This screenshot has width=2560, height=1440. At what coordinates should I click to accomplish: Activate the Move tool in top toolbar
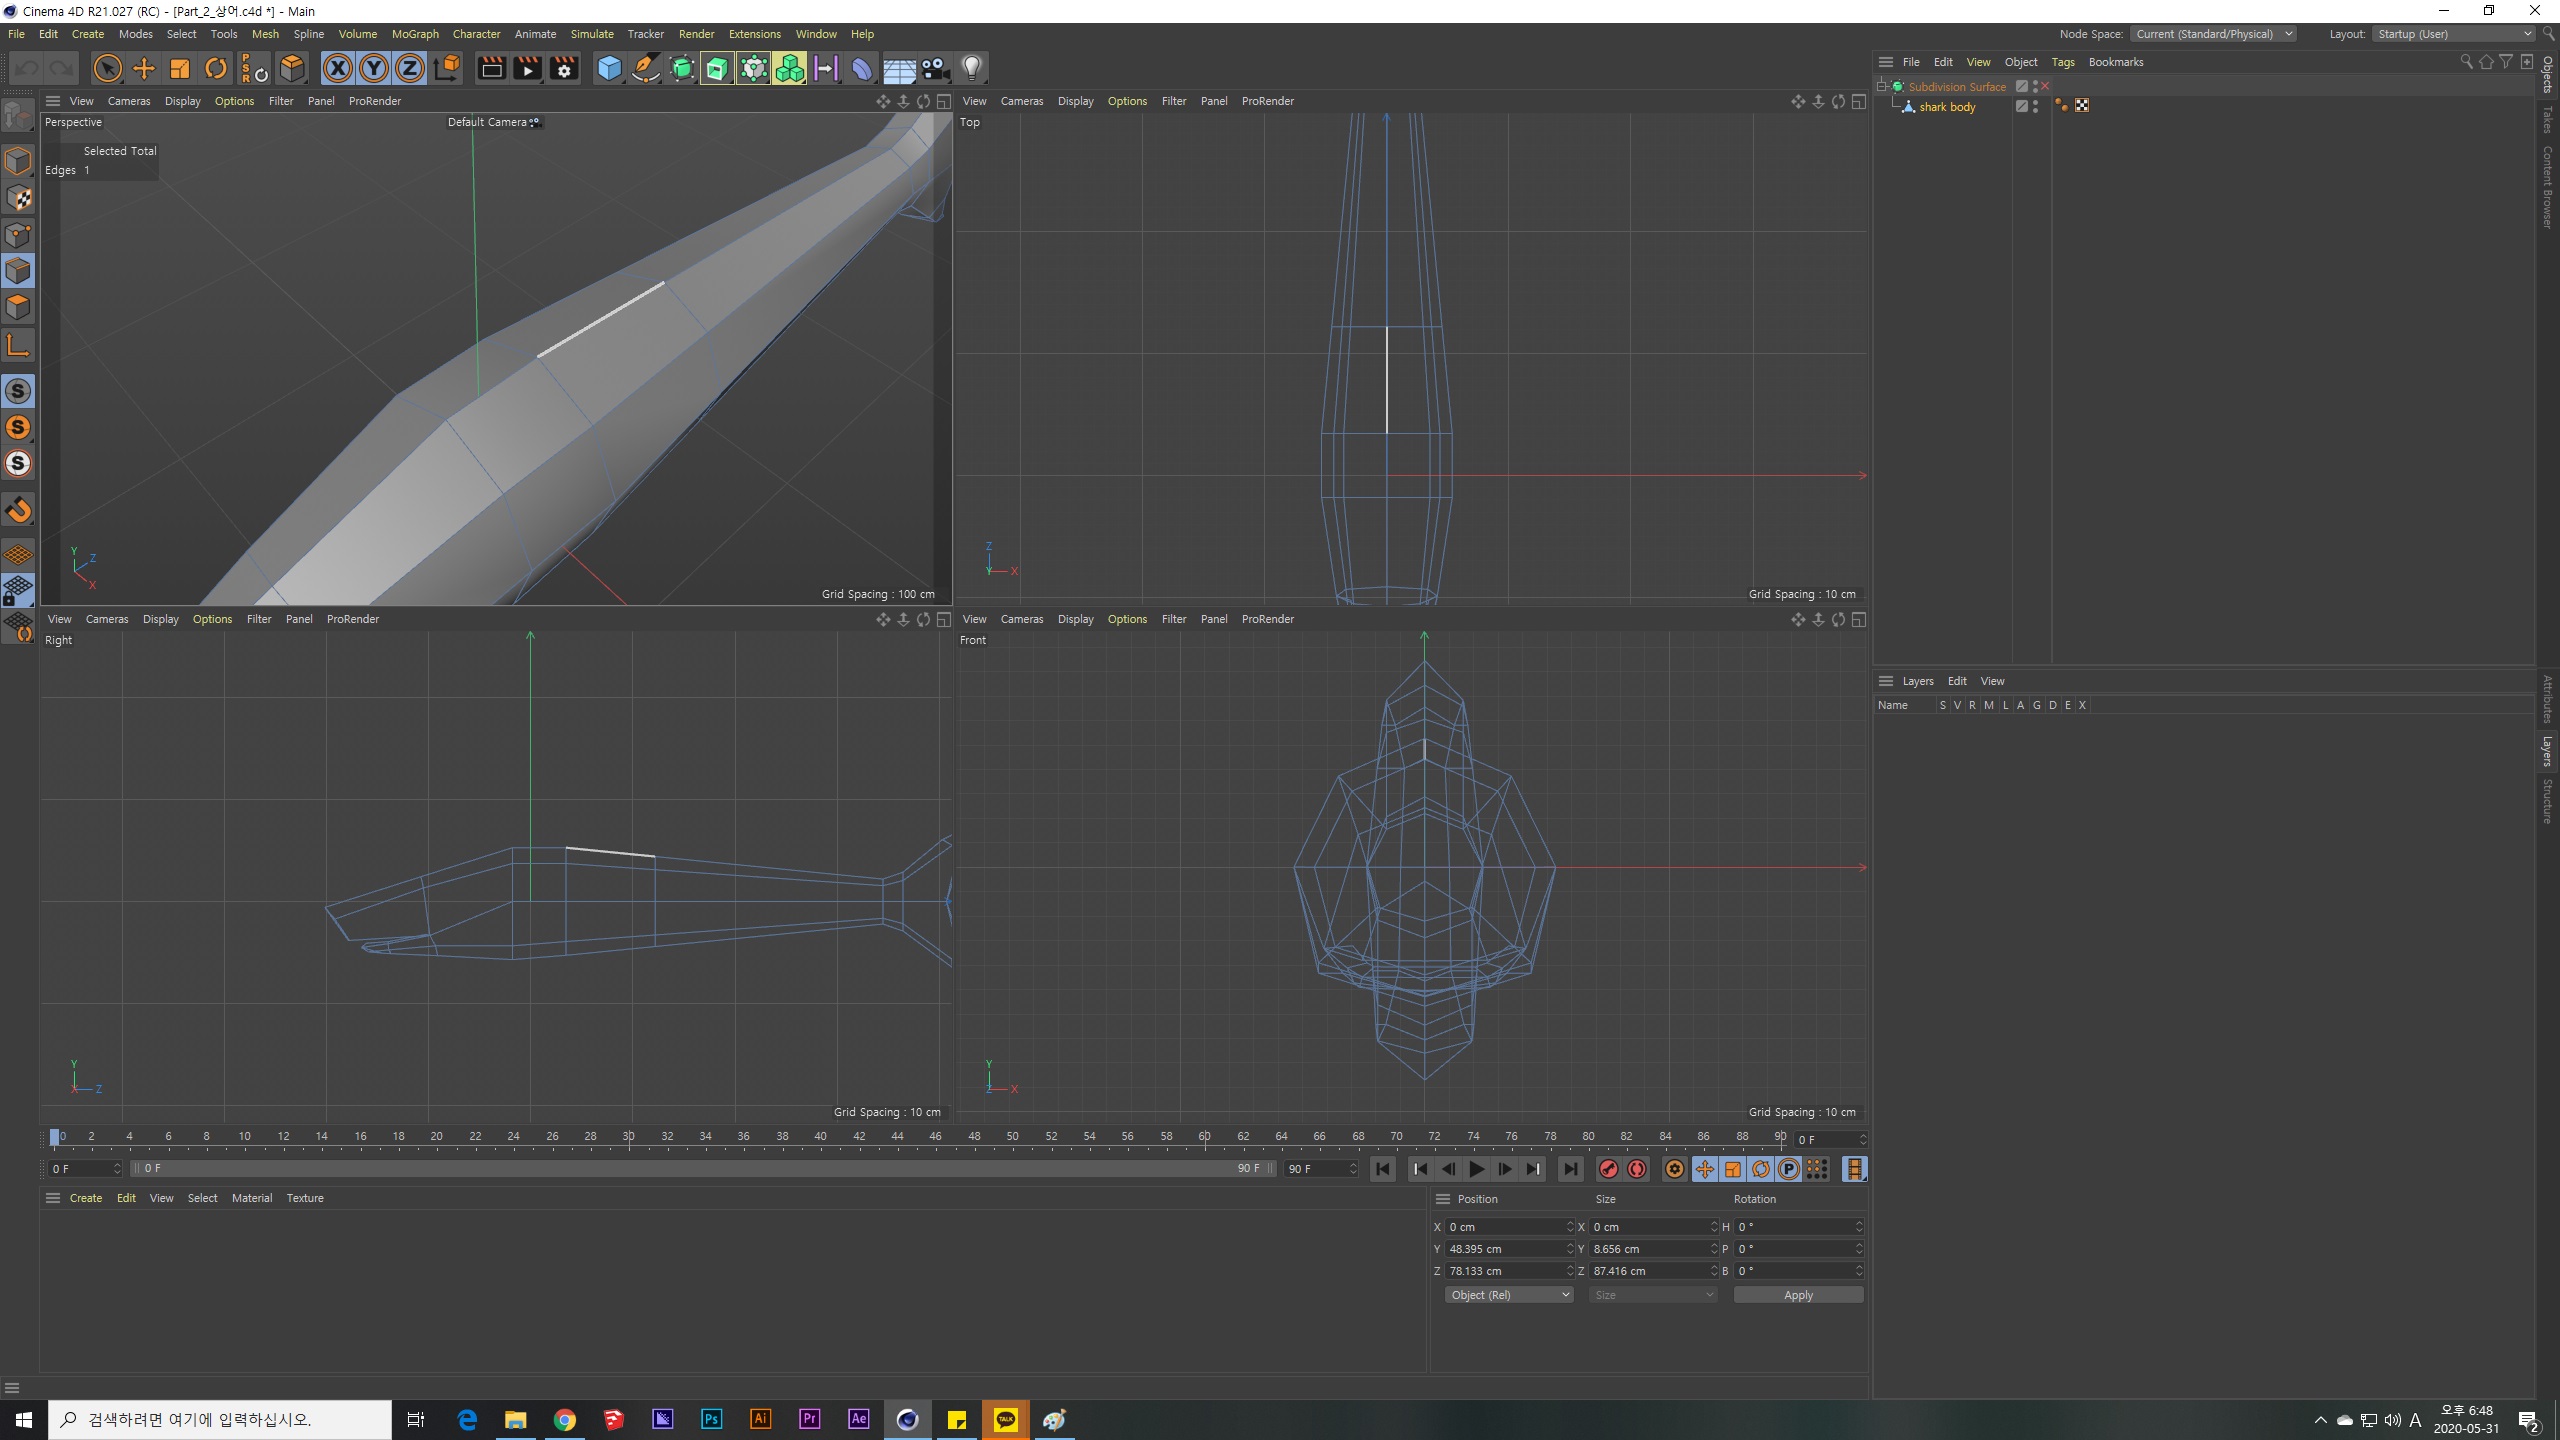[x=144, y=68]
